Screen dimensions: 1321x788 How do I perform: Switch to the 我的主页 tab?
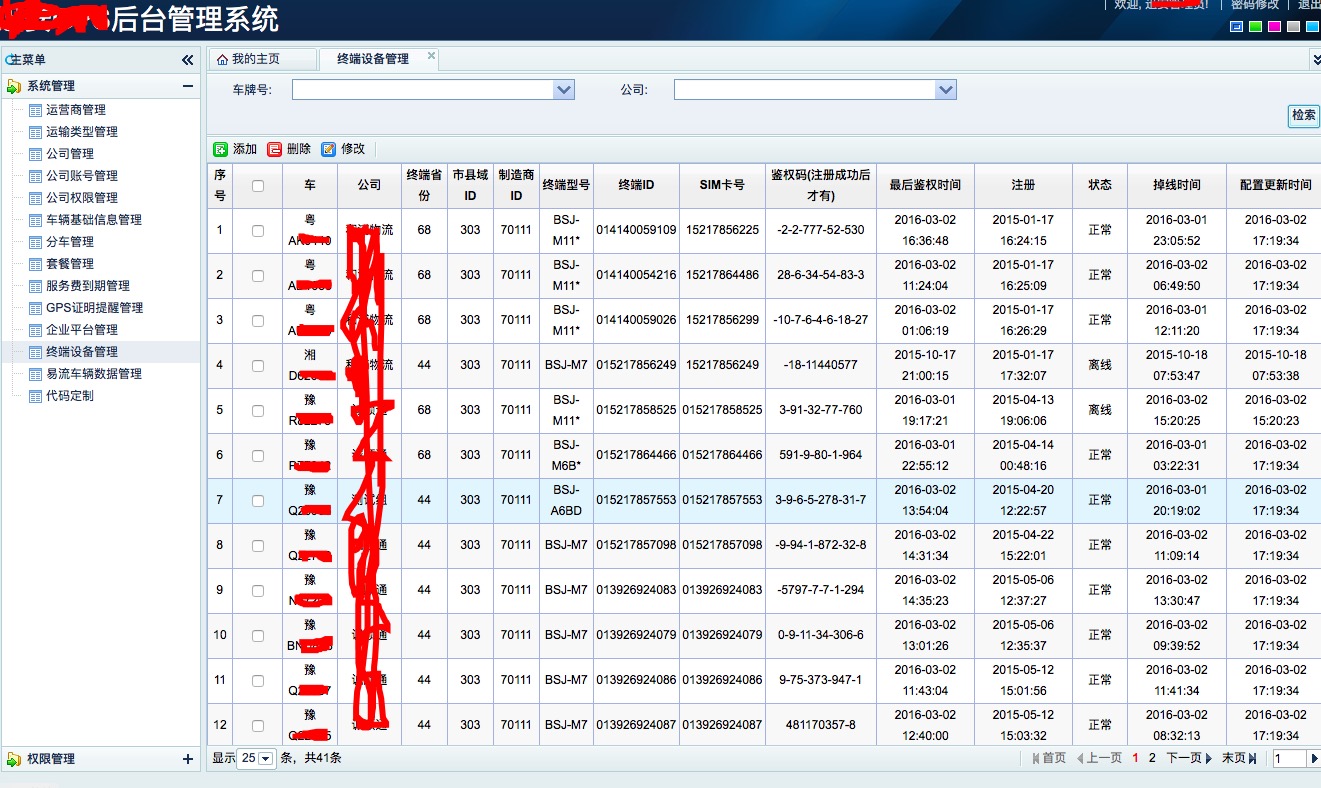click(x=256, y=60)
